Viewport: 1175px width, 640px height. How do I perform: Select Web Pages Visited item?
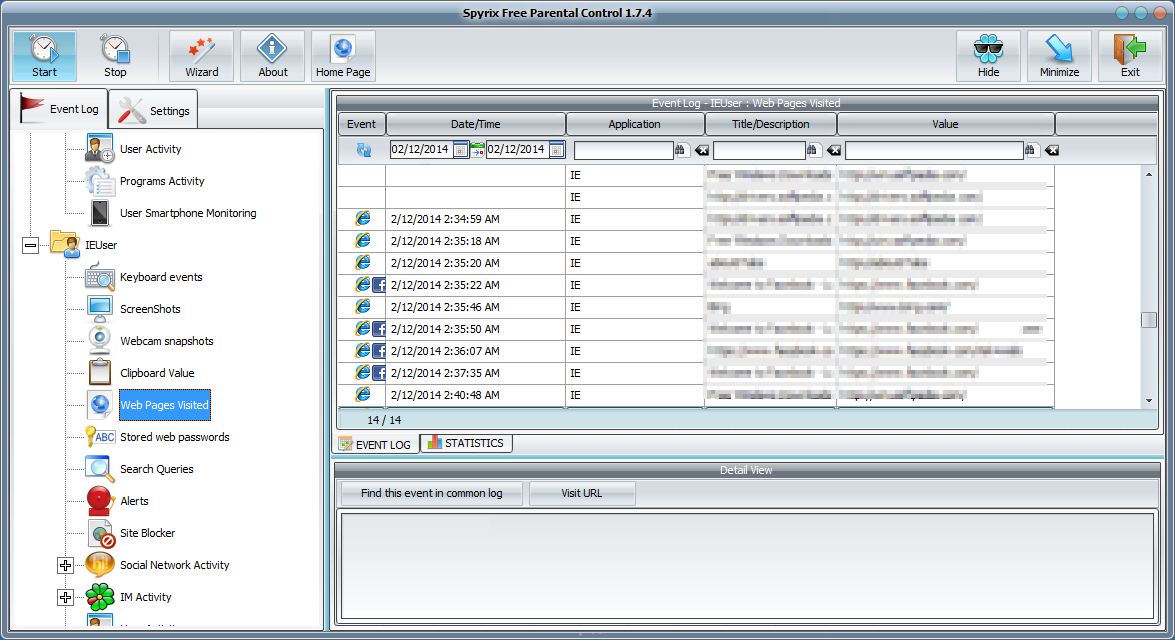165,405
